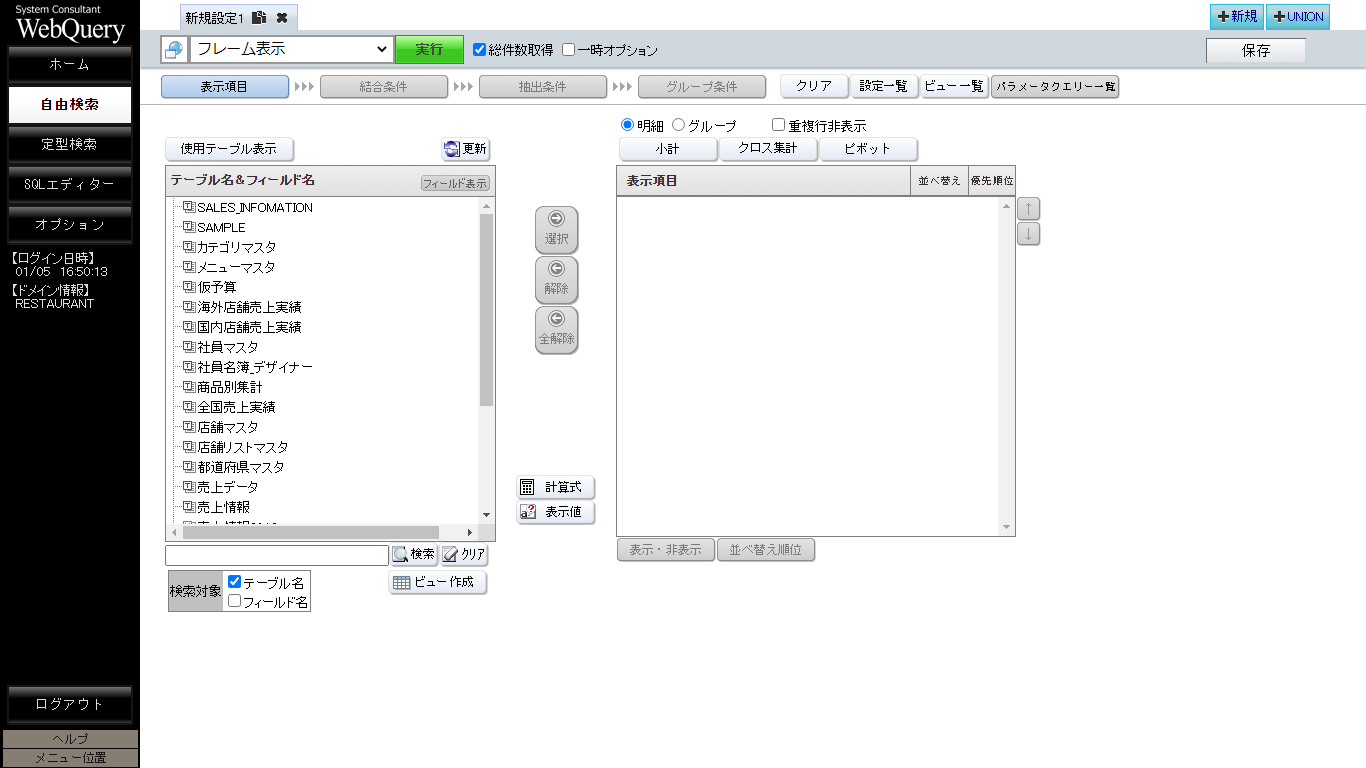
Task: Click the 実行 execute button
Action: click(x=429, y=48)
